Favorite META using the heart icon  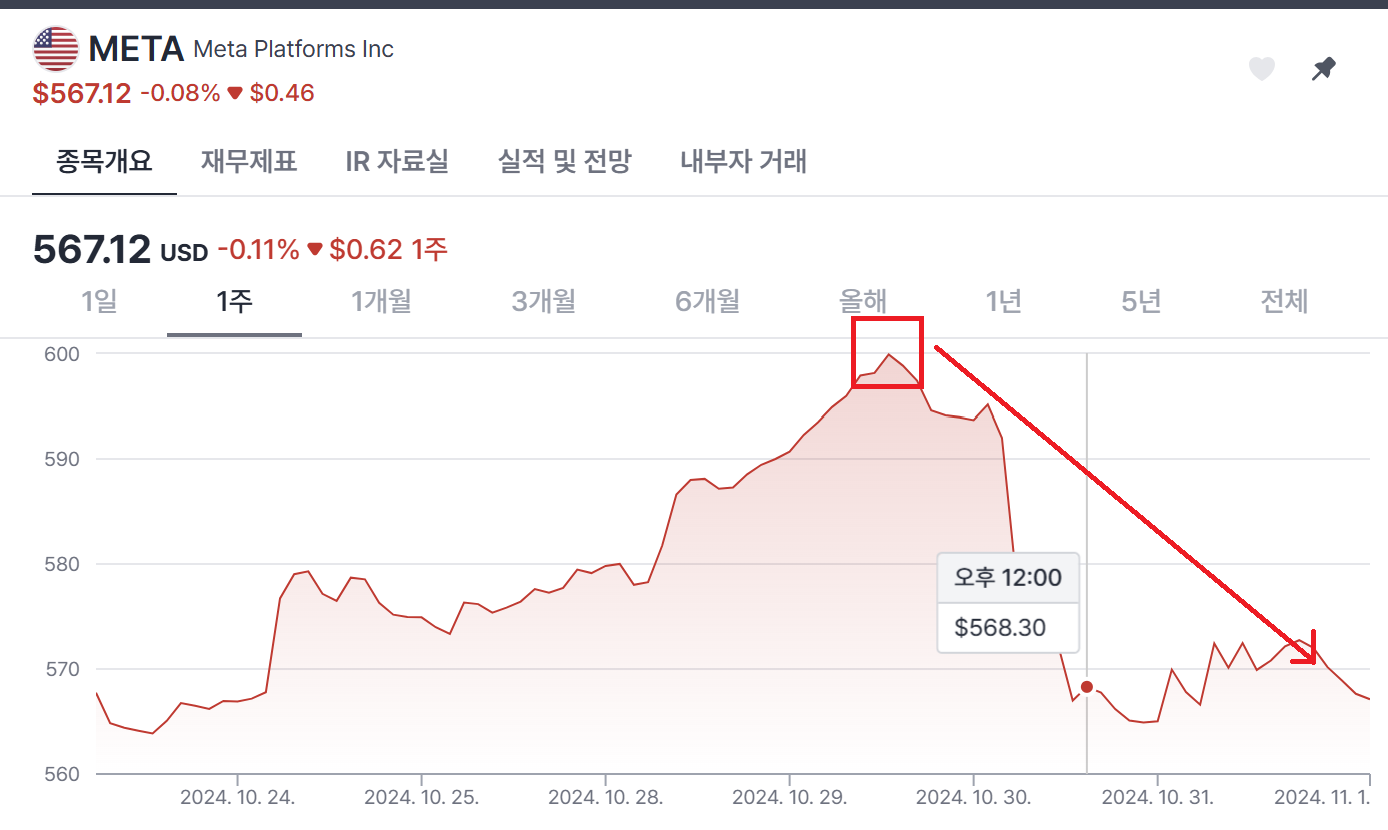tap(1261, 68)
